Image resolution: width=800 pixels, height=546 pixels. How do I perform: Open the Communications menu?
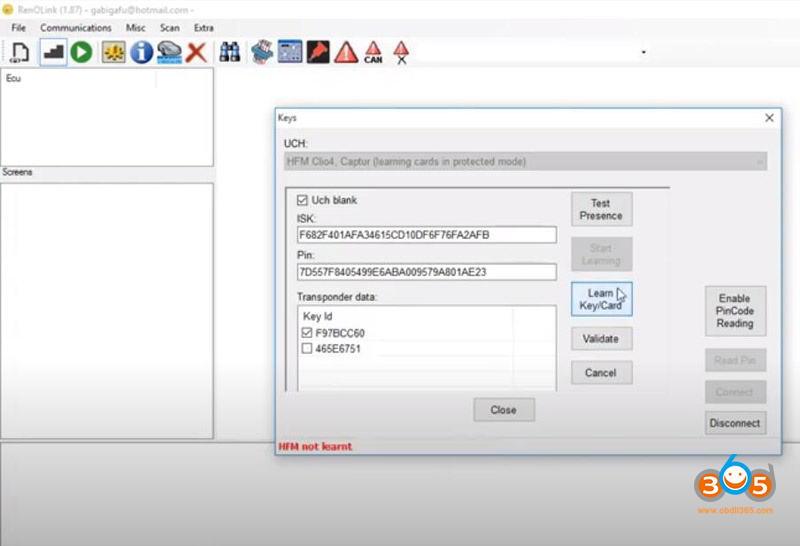[76, 28]
